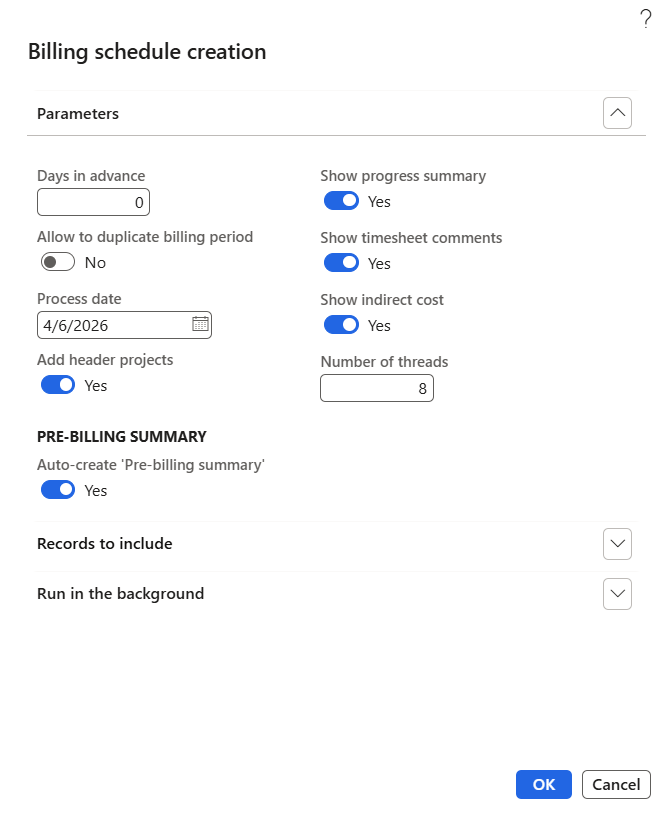This screenshot has height=826, width=664.
Task: Click the Process date input field
Action: pyautogui.click(x=112, y=325)
